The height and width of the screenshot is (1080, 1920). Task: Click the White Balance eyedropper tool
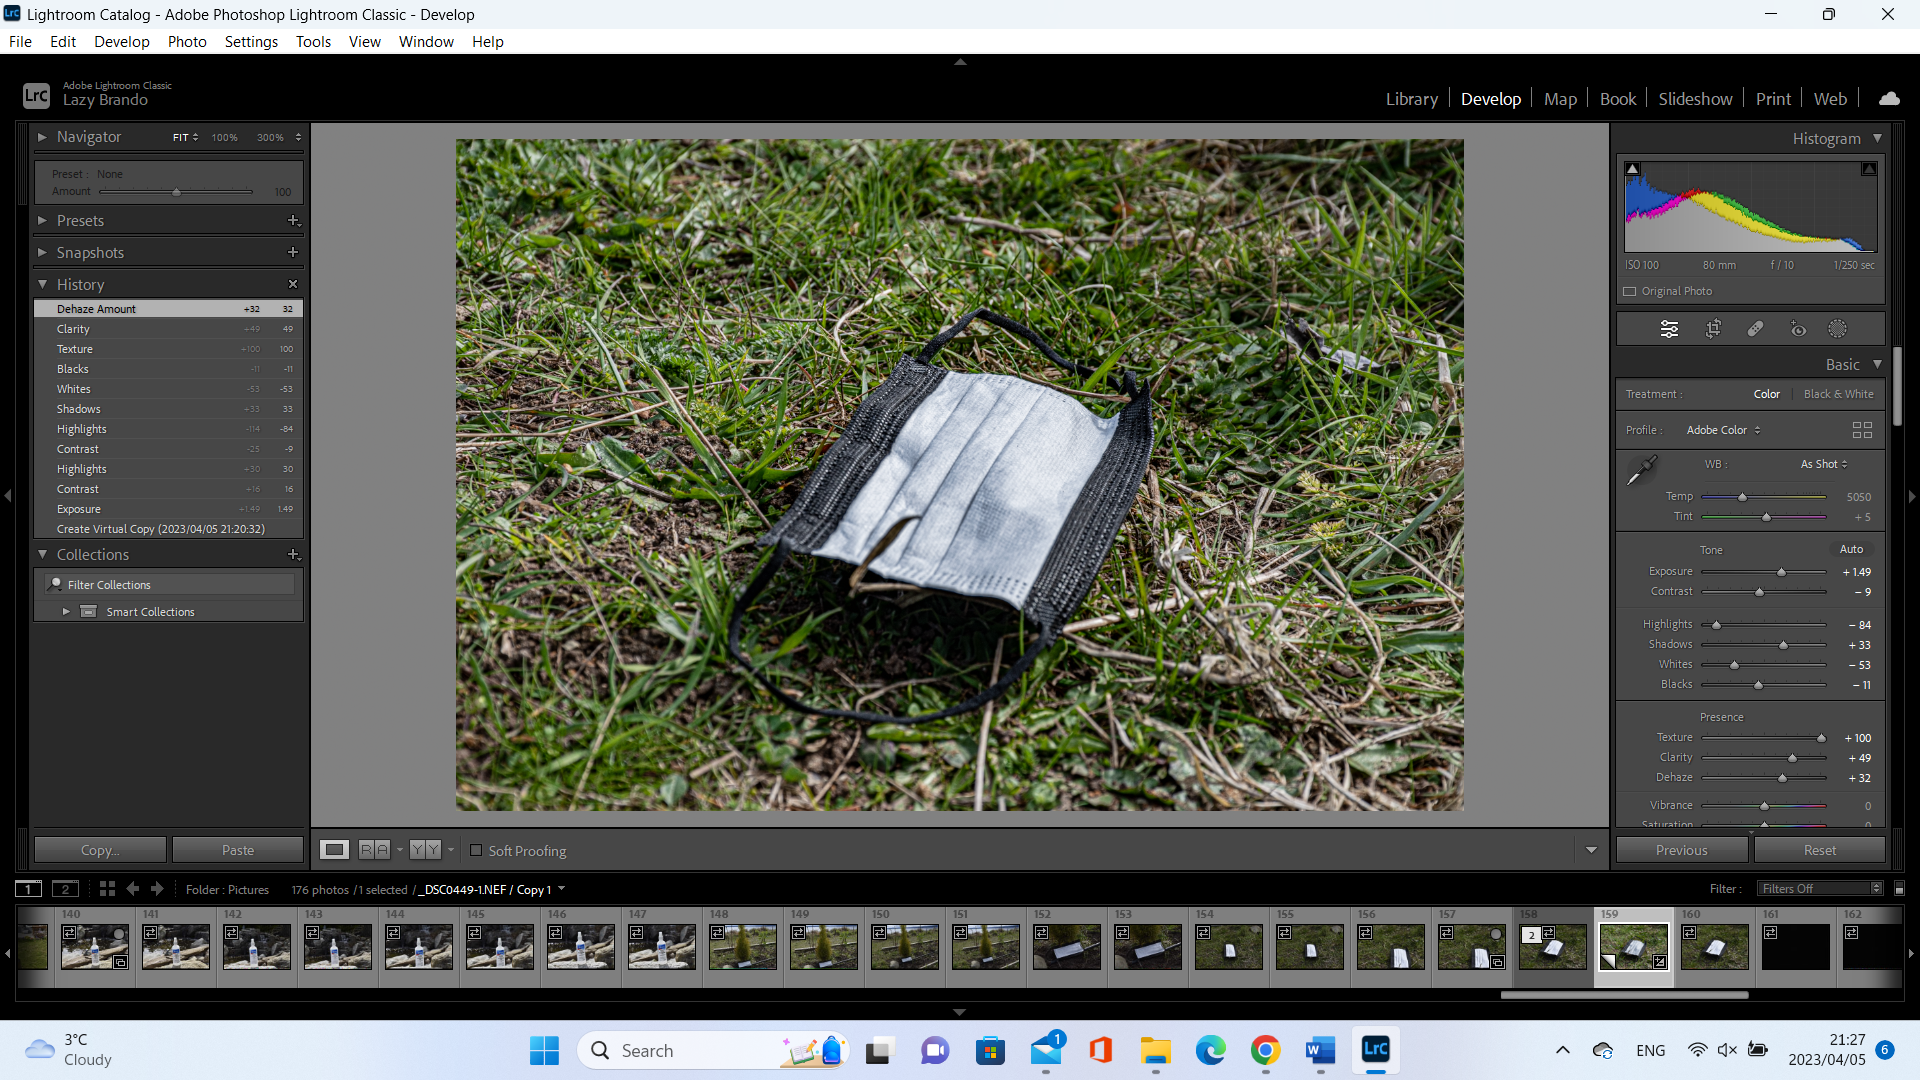pos(1641,470)
